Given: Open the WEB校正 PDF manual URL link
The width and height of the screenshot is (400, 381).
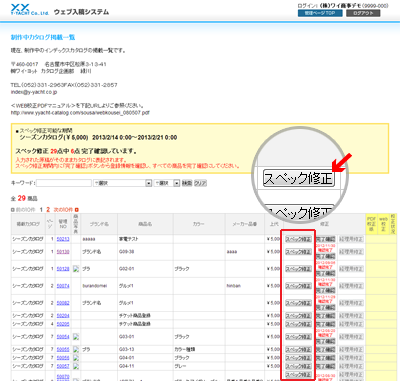Looking at the screenshot, I should click(x=80, y=113).
